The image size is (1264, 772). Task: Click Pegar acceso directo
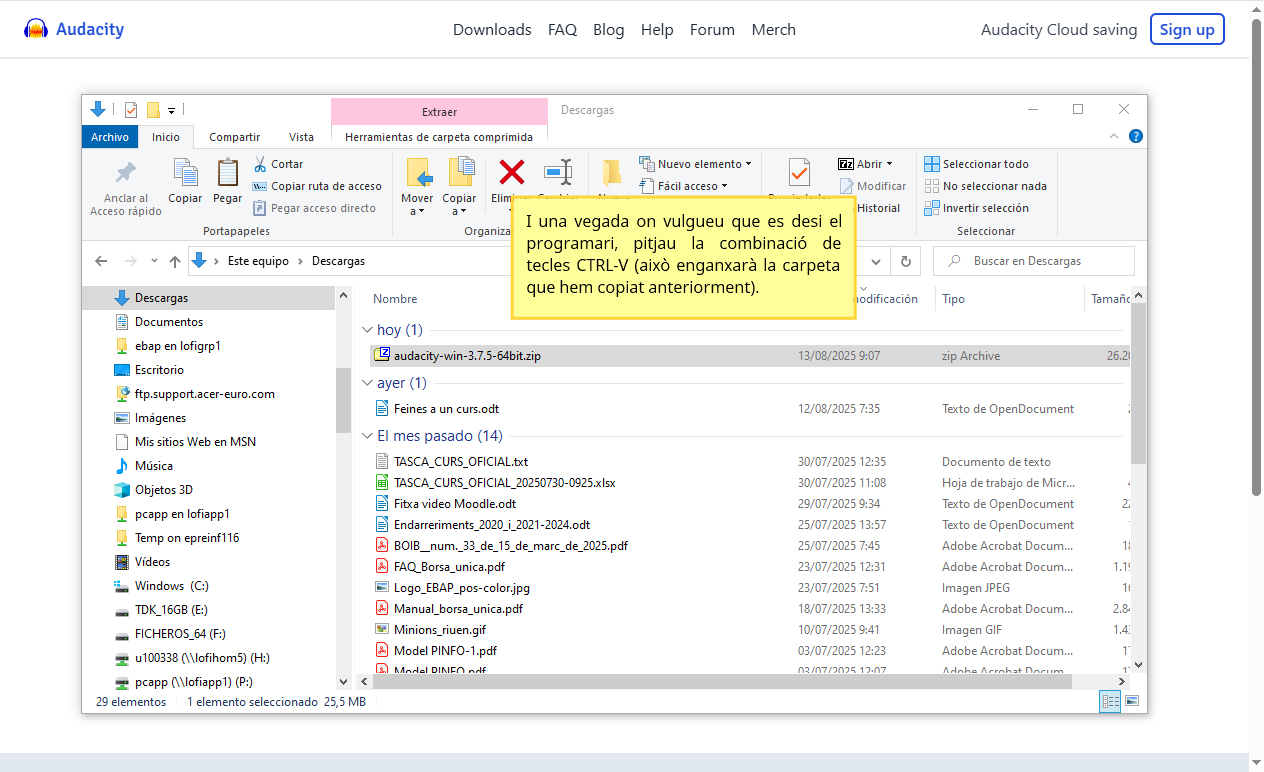click(x=315, y=208)
